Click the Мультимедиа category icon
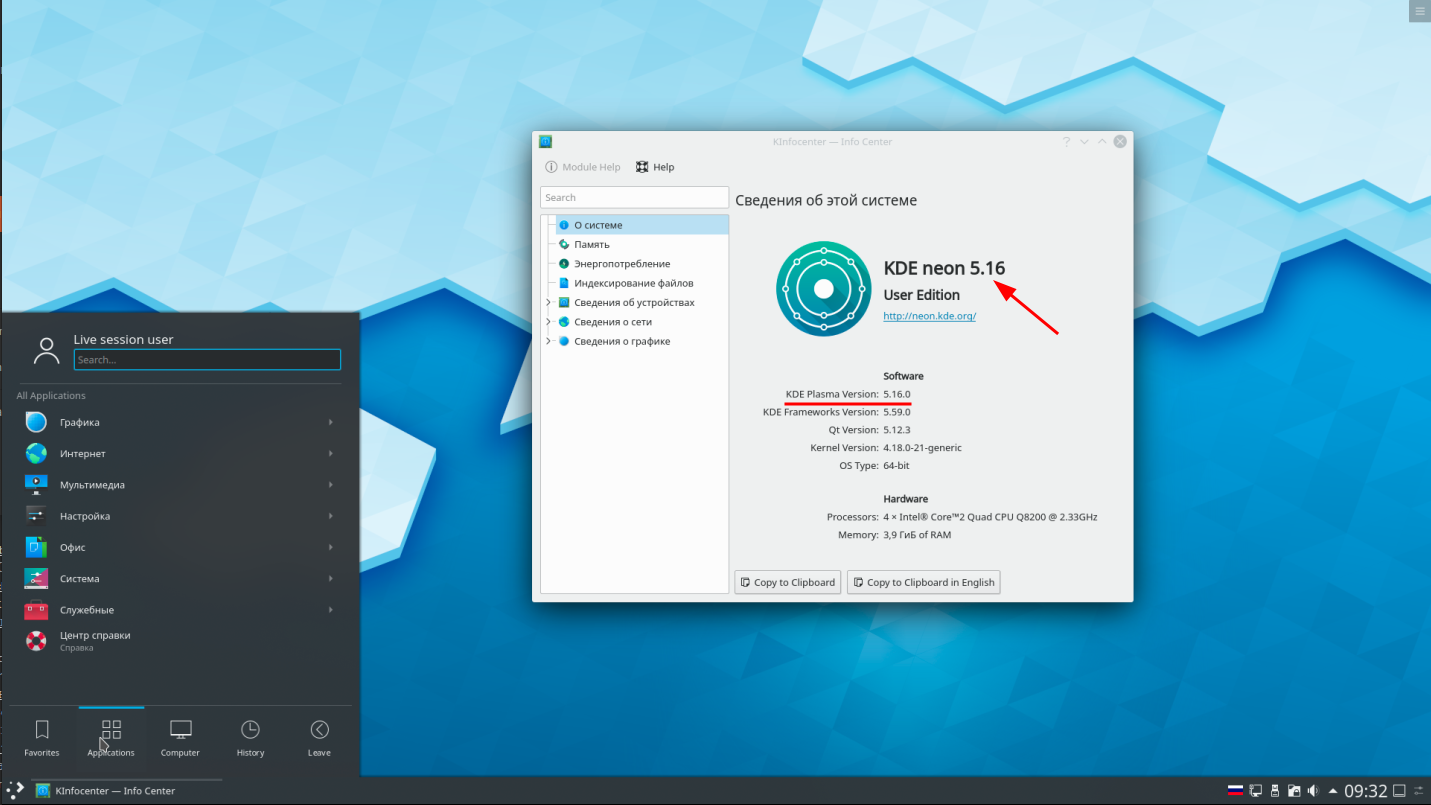 pyautogui.click(x=35, y=484)
